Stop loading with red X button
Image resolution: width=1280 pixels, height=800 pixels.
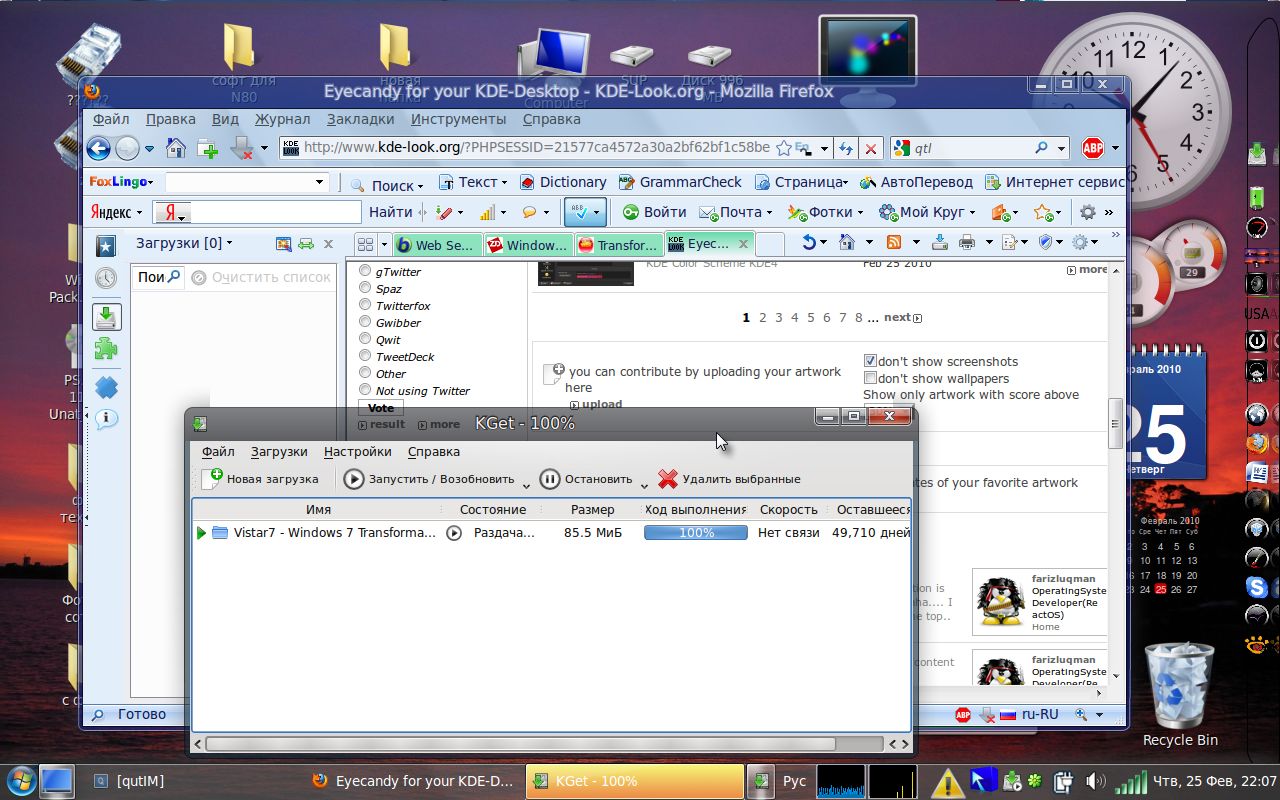(871, 148)
